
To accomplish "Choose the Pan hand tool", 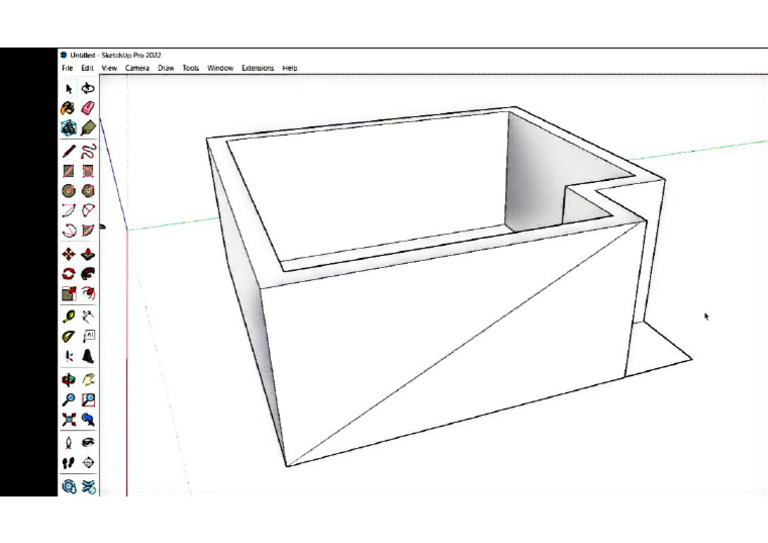I will click(x=88, y=379).
